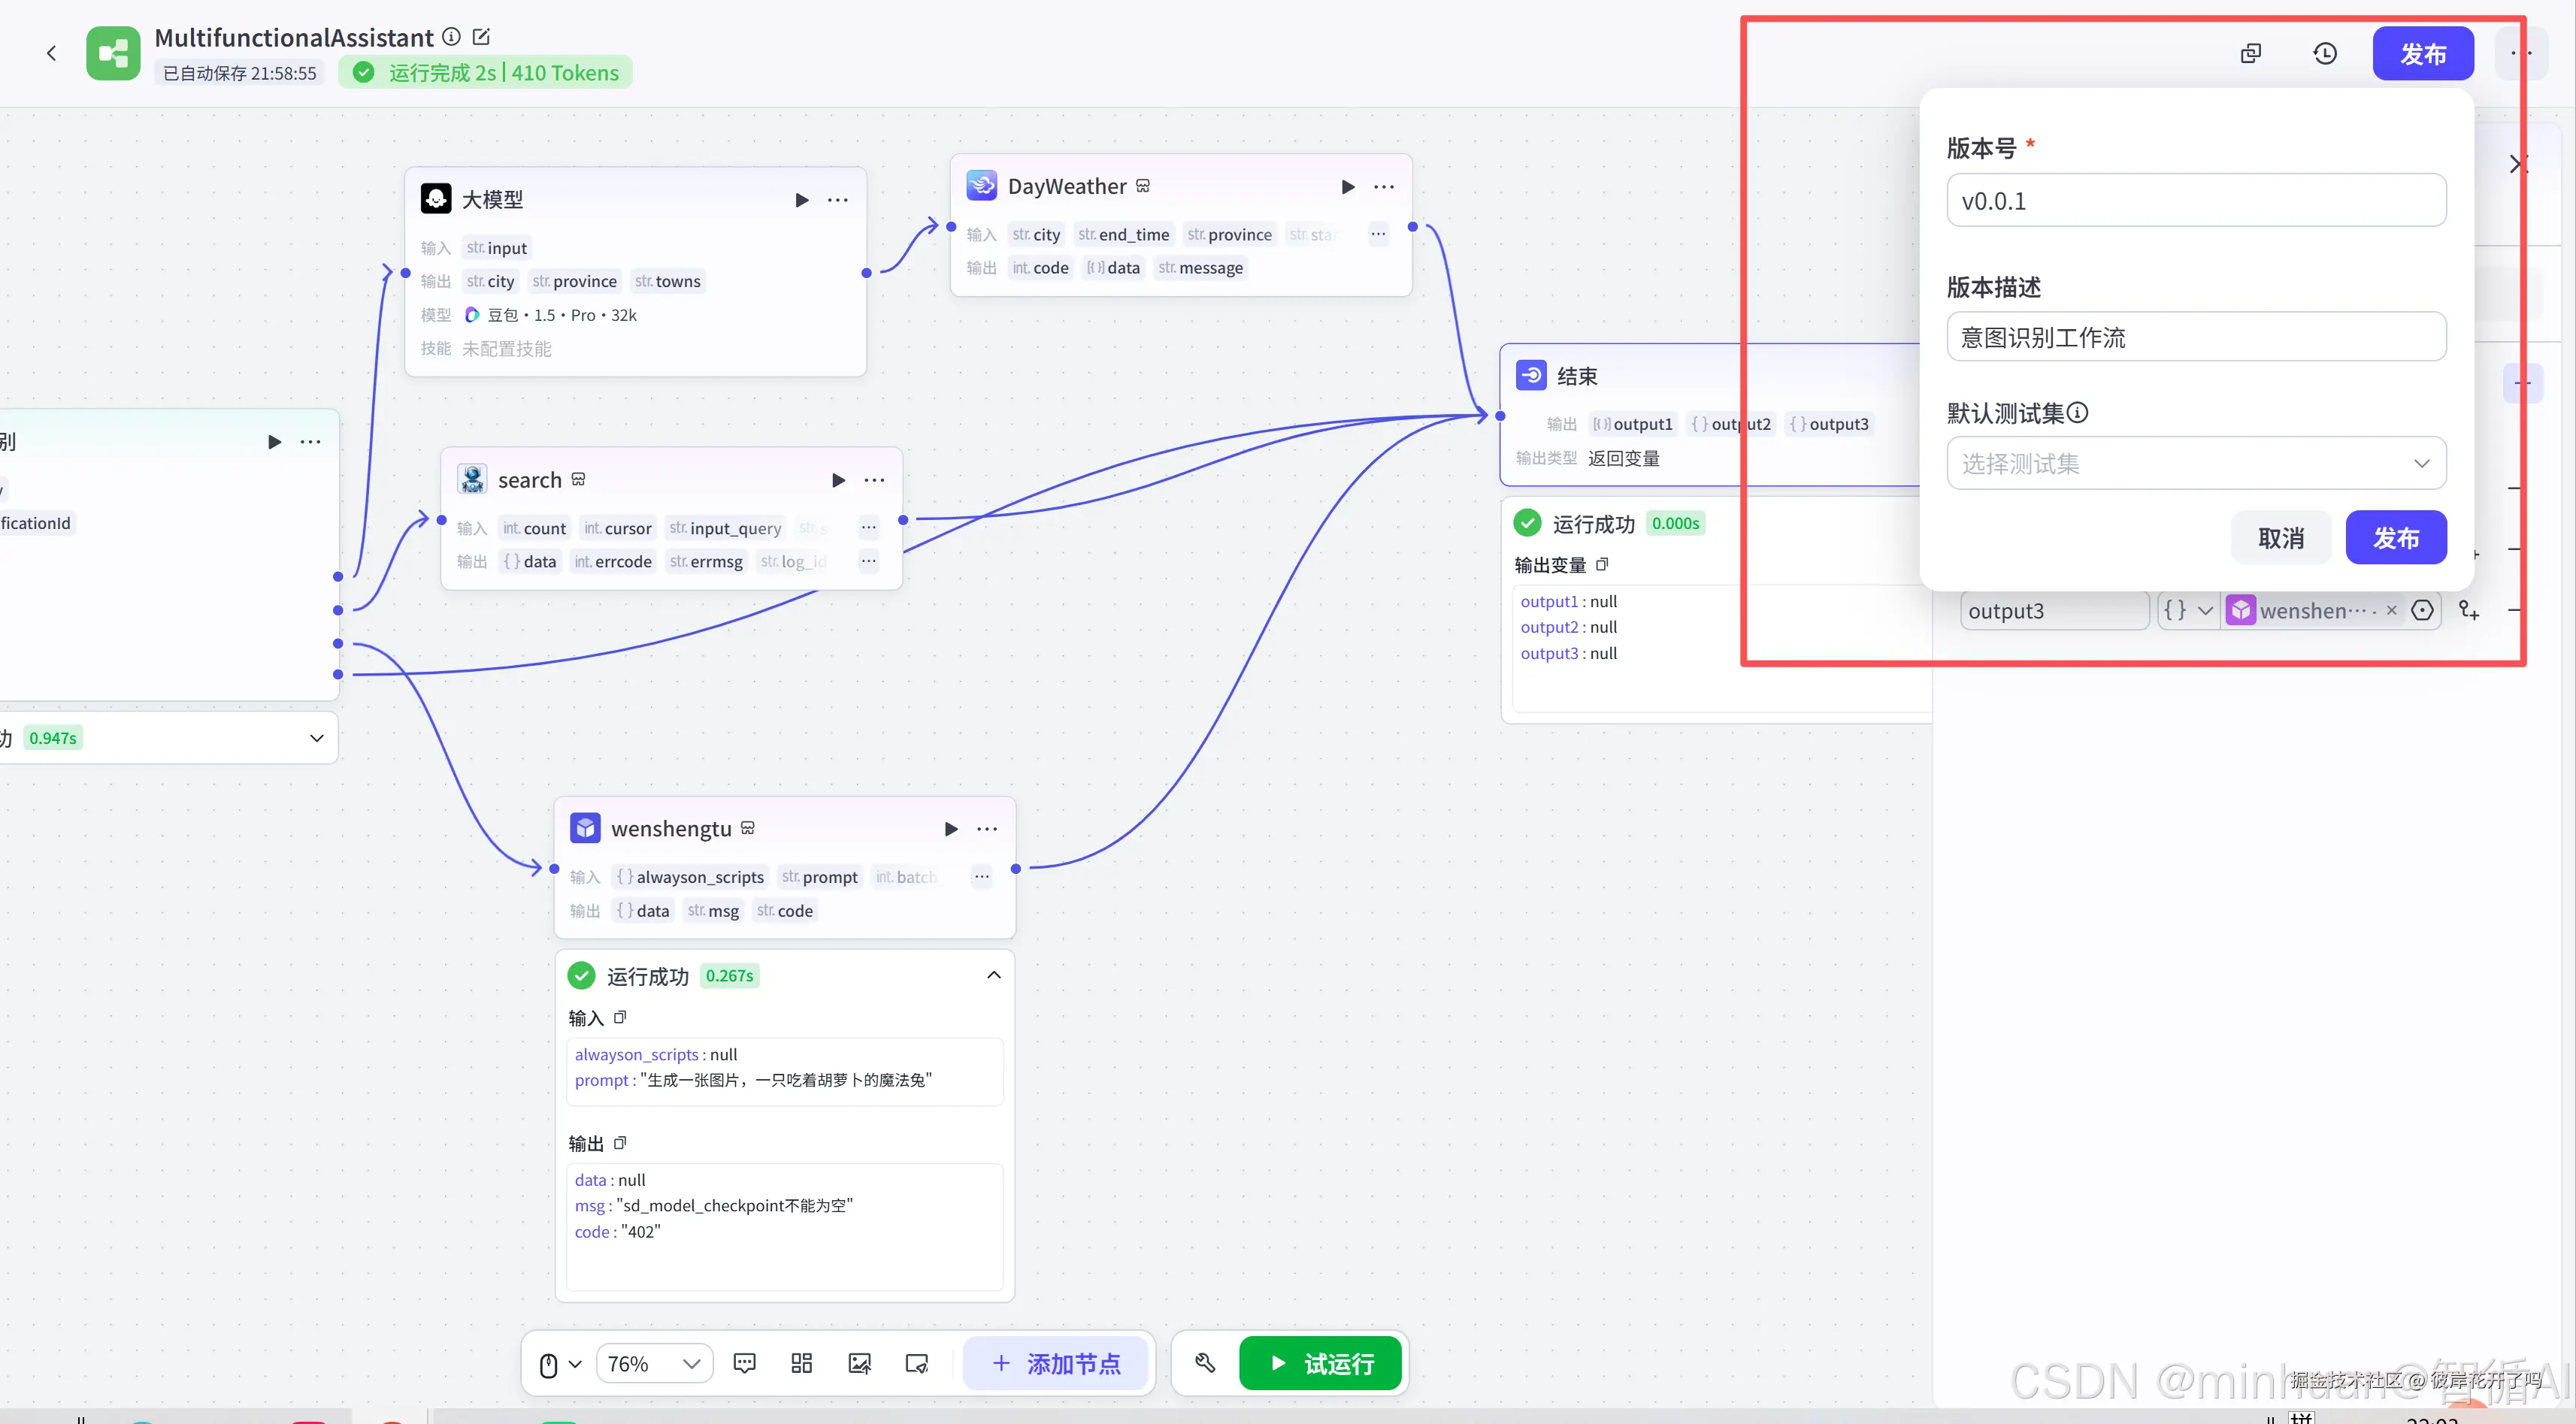Copy the 输出变量 values in 结束 result
The height and width of the screenshot is (1424, 2576).
tap(1602, 565)
